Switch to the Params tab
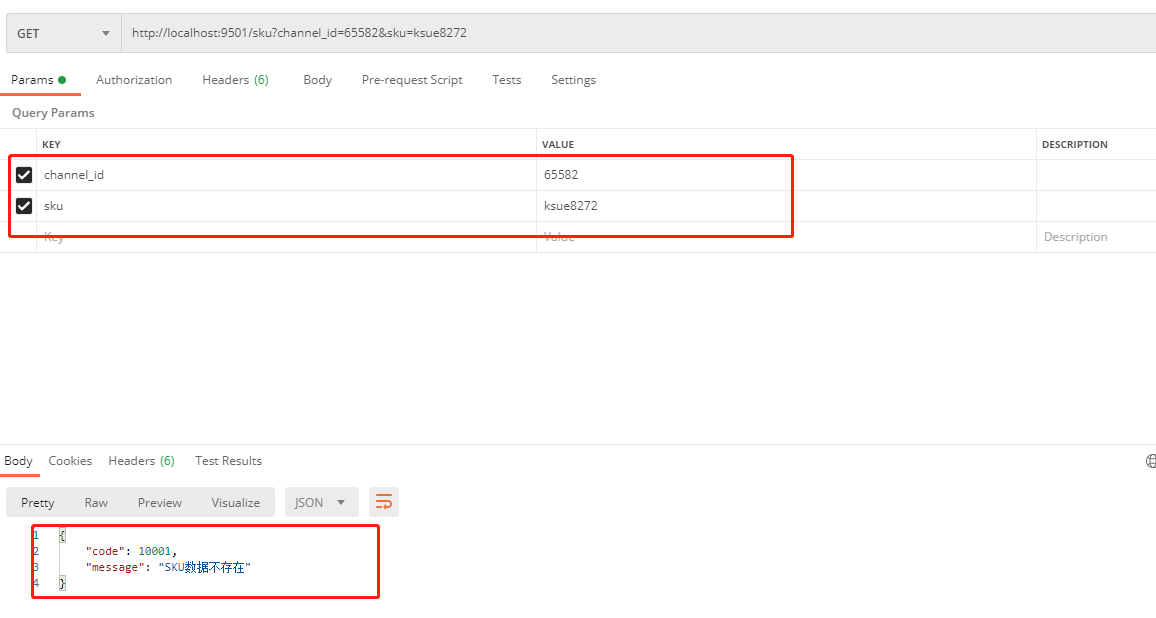The width and height of the screenshot is (1156, 618). pyautogui.click(x=38, y=80)
